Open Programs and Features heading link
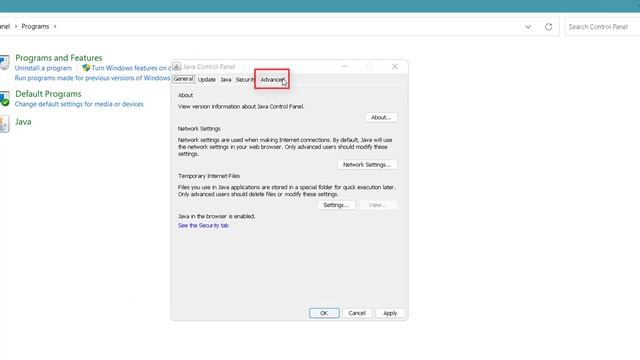This screenshot has height=360, width=640. click(59, 58)
